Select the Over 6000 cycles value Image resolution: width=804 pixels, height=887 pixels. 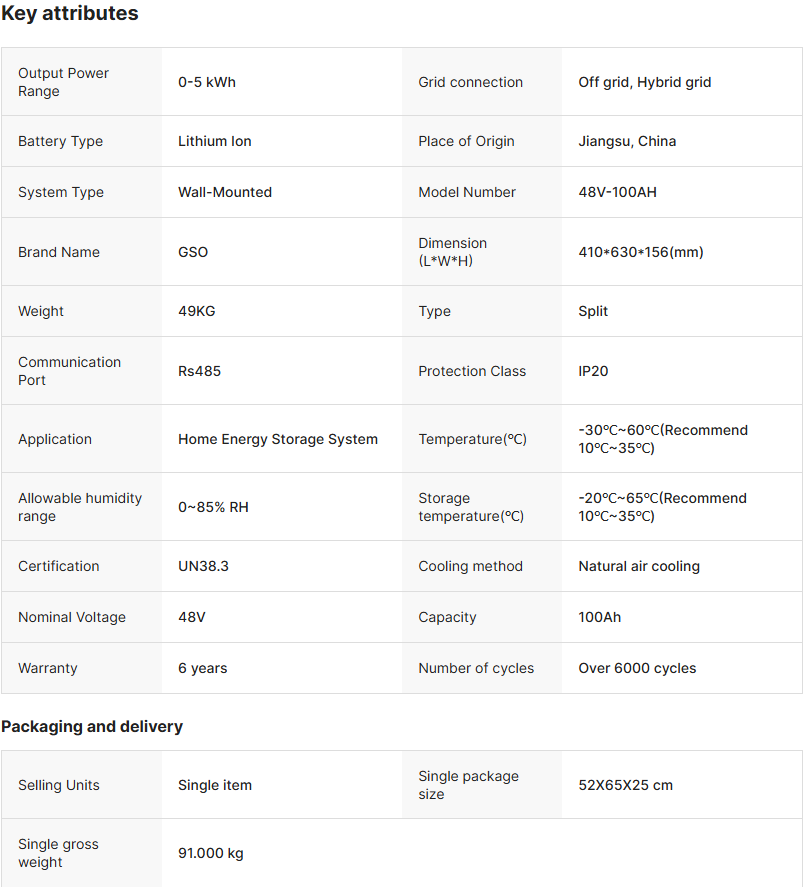(637, 668)
